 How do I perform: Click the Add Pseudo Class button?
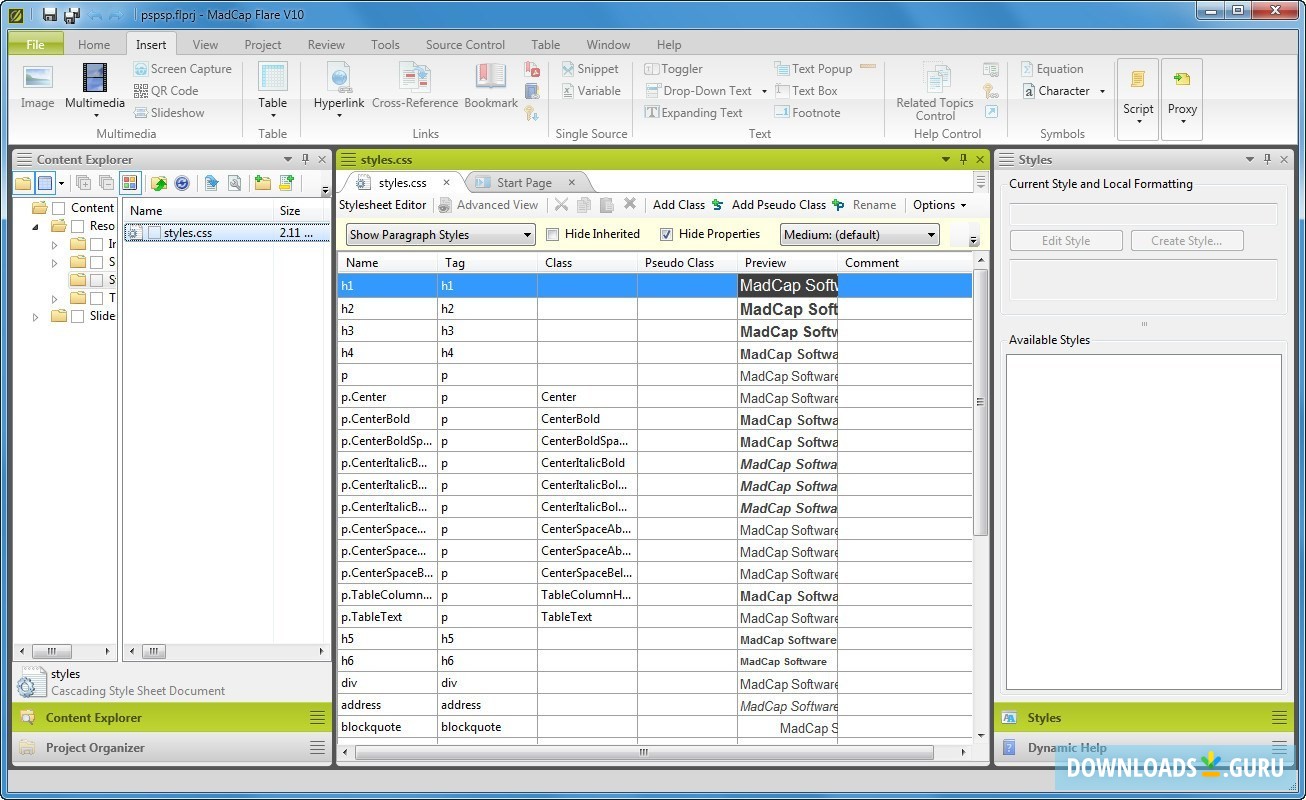778,205
